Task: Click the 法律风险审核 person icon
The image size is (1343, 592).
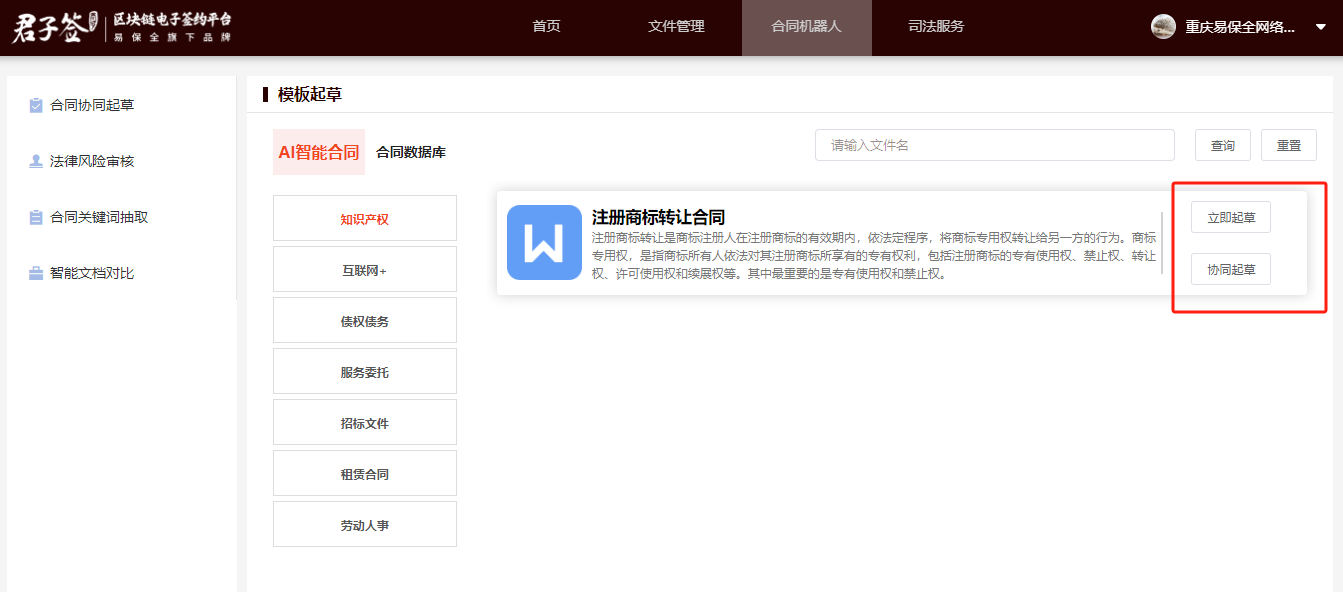Action: [36, 161]
